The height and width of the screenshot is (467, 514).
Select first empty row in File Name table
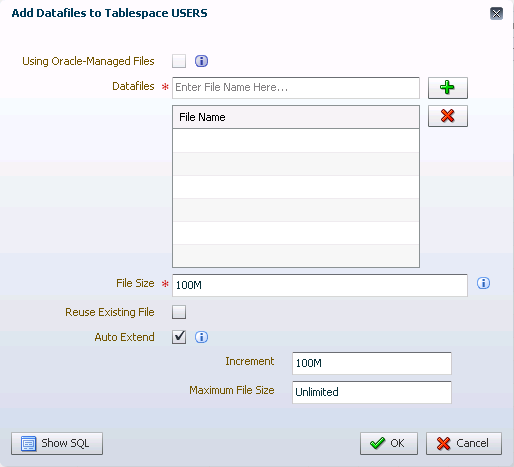coord(296,141)
